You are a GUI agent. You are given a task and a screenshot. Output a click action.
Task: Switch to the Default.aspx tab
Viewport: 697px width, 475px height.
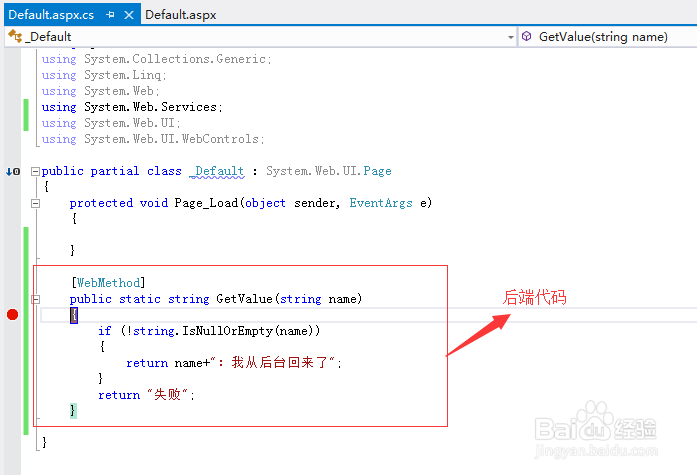pos(180,15)
